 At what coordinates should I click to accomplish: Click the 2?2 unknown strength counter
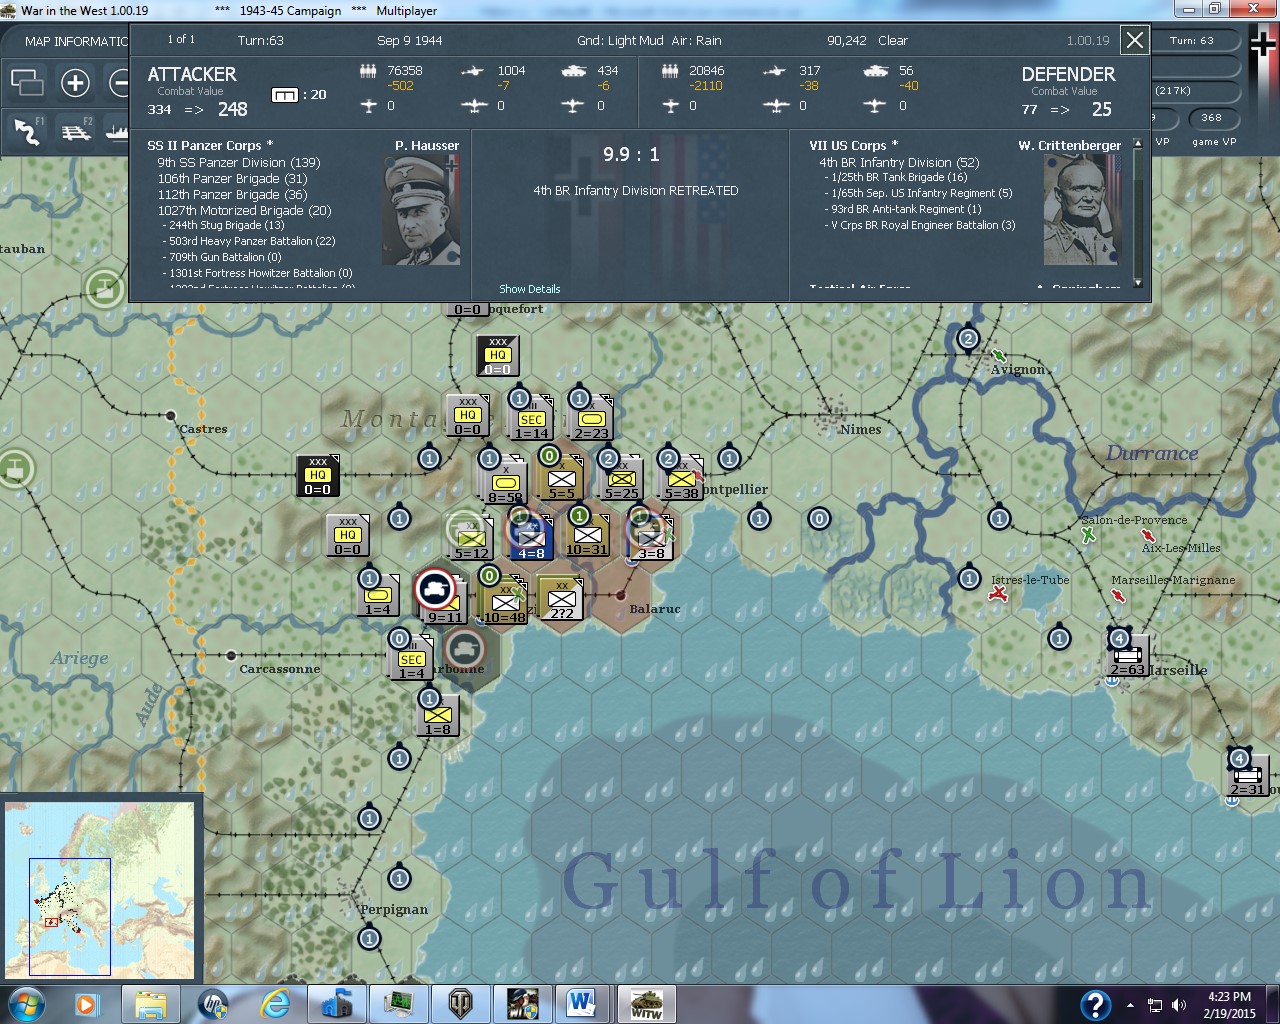pyautogui.click(x=561, y=598)
